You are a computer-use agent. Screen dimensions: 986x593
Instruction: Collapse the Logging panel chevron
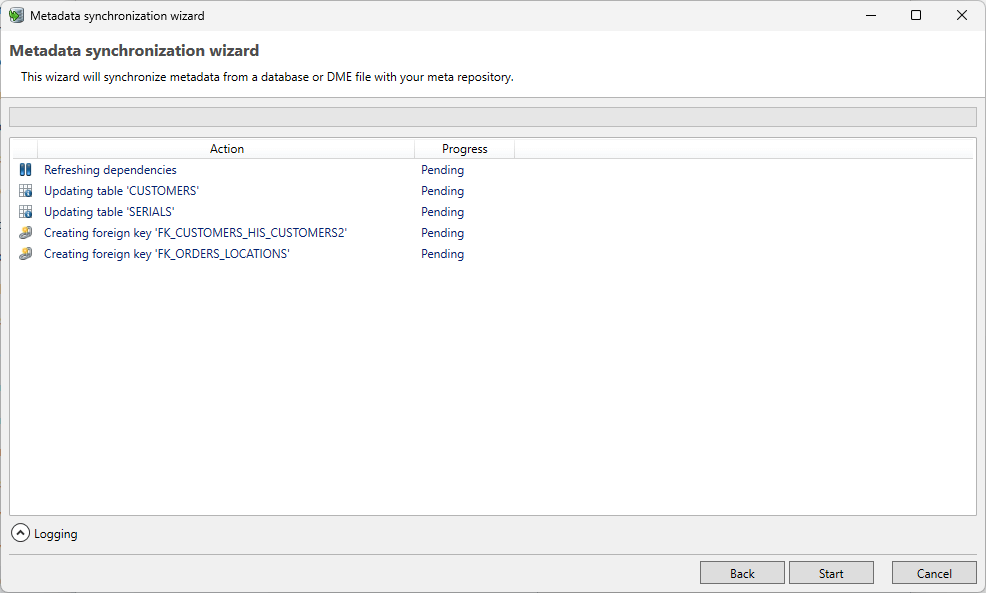click(19, 533)
